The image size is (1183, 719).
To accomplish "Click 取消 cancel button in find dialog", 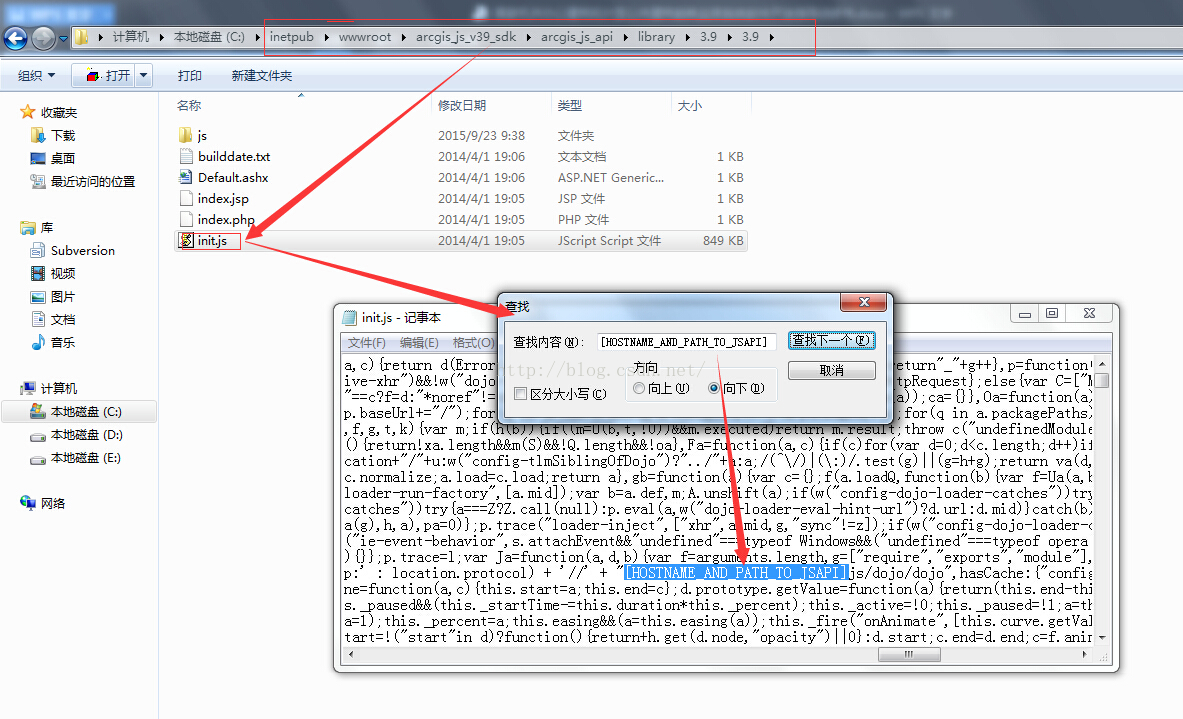I will (x=831, y=370).
